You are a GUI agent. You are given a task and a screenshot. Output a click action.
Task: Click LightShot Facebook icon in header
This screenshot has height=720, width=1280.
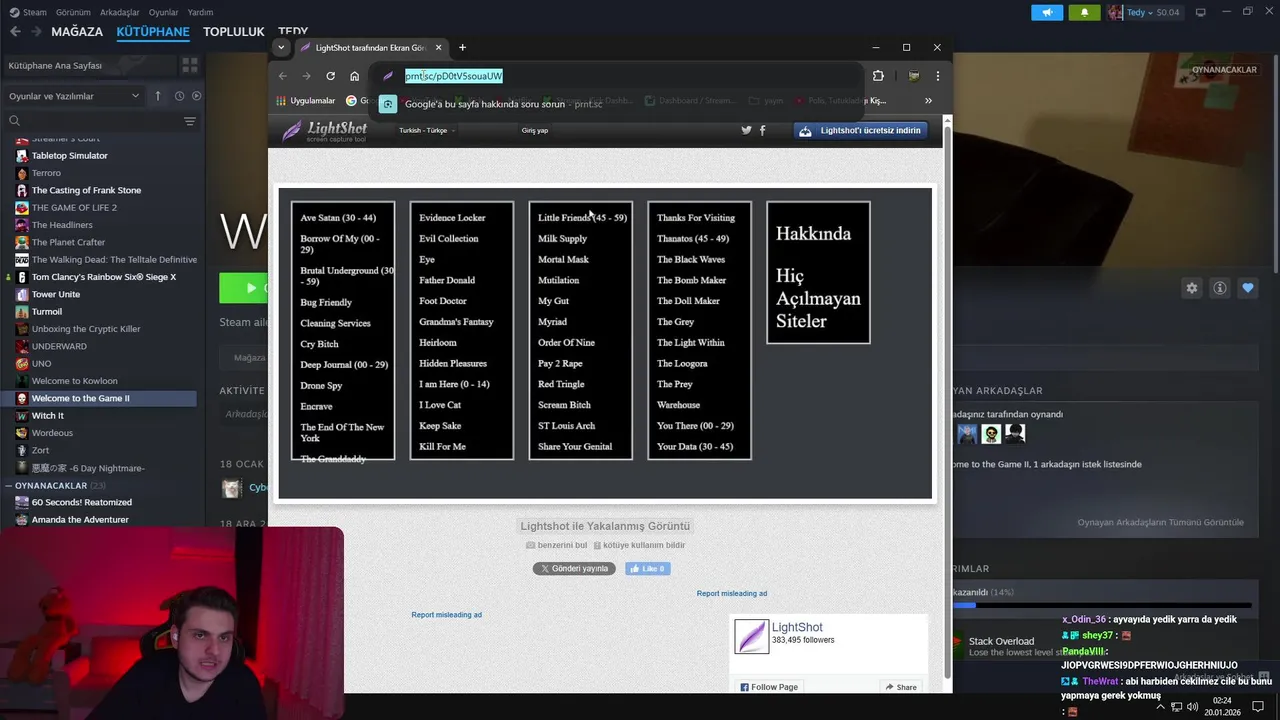tap(762, 130)
